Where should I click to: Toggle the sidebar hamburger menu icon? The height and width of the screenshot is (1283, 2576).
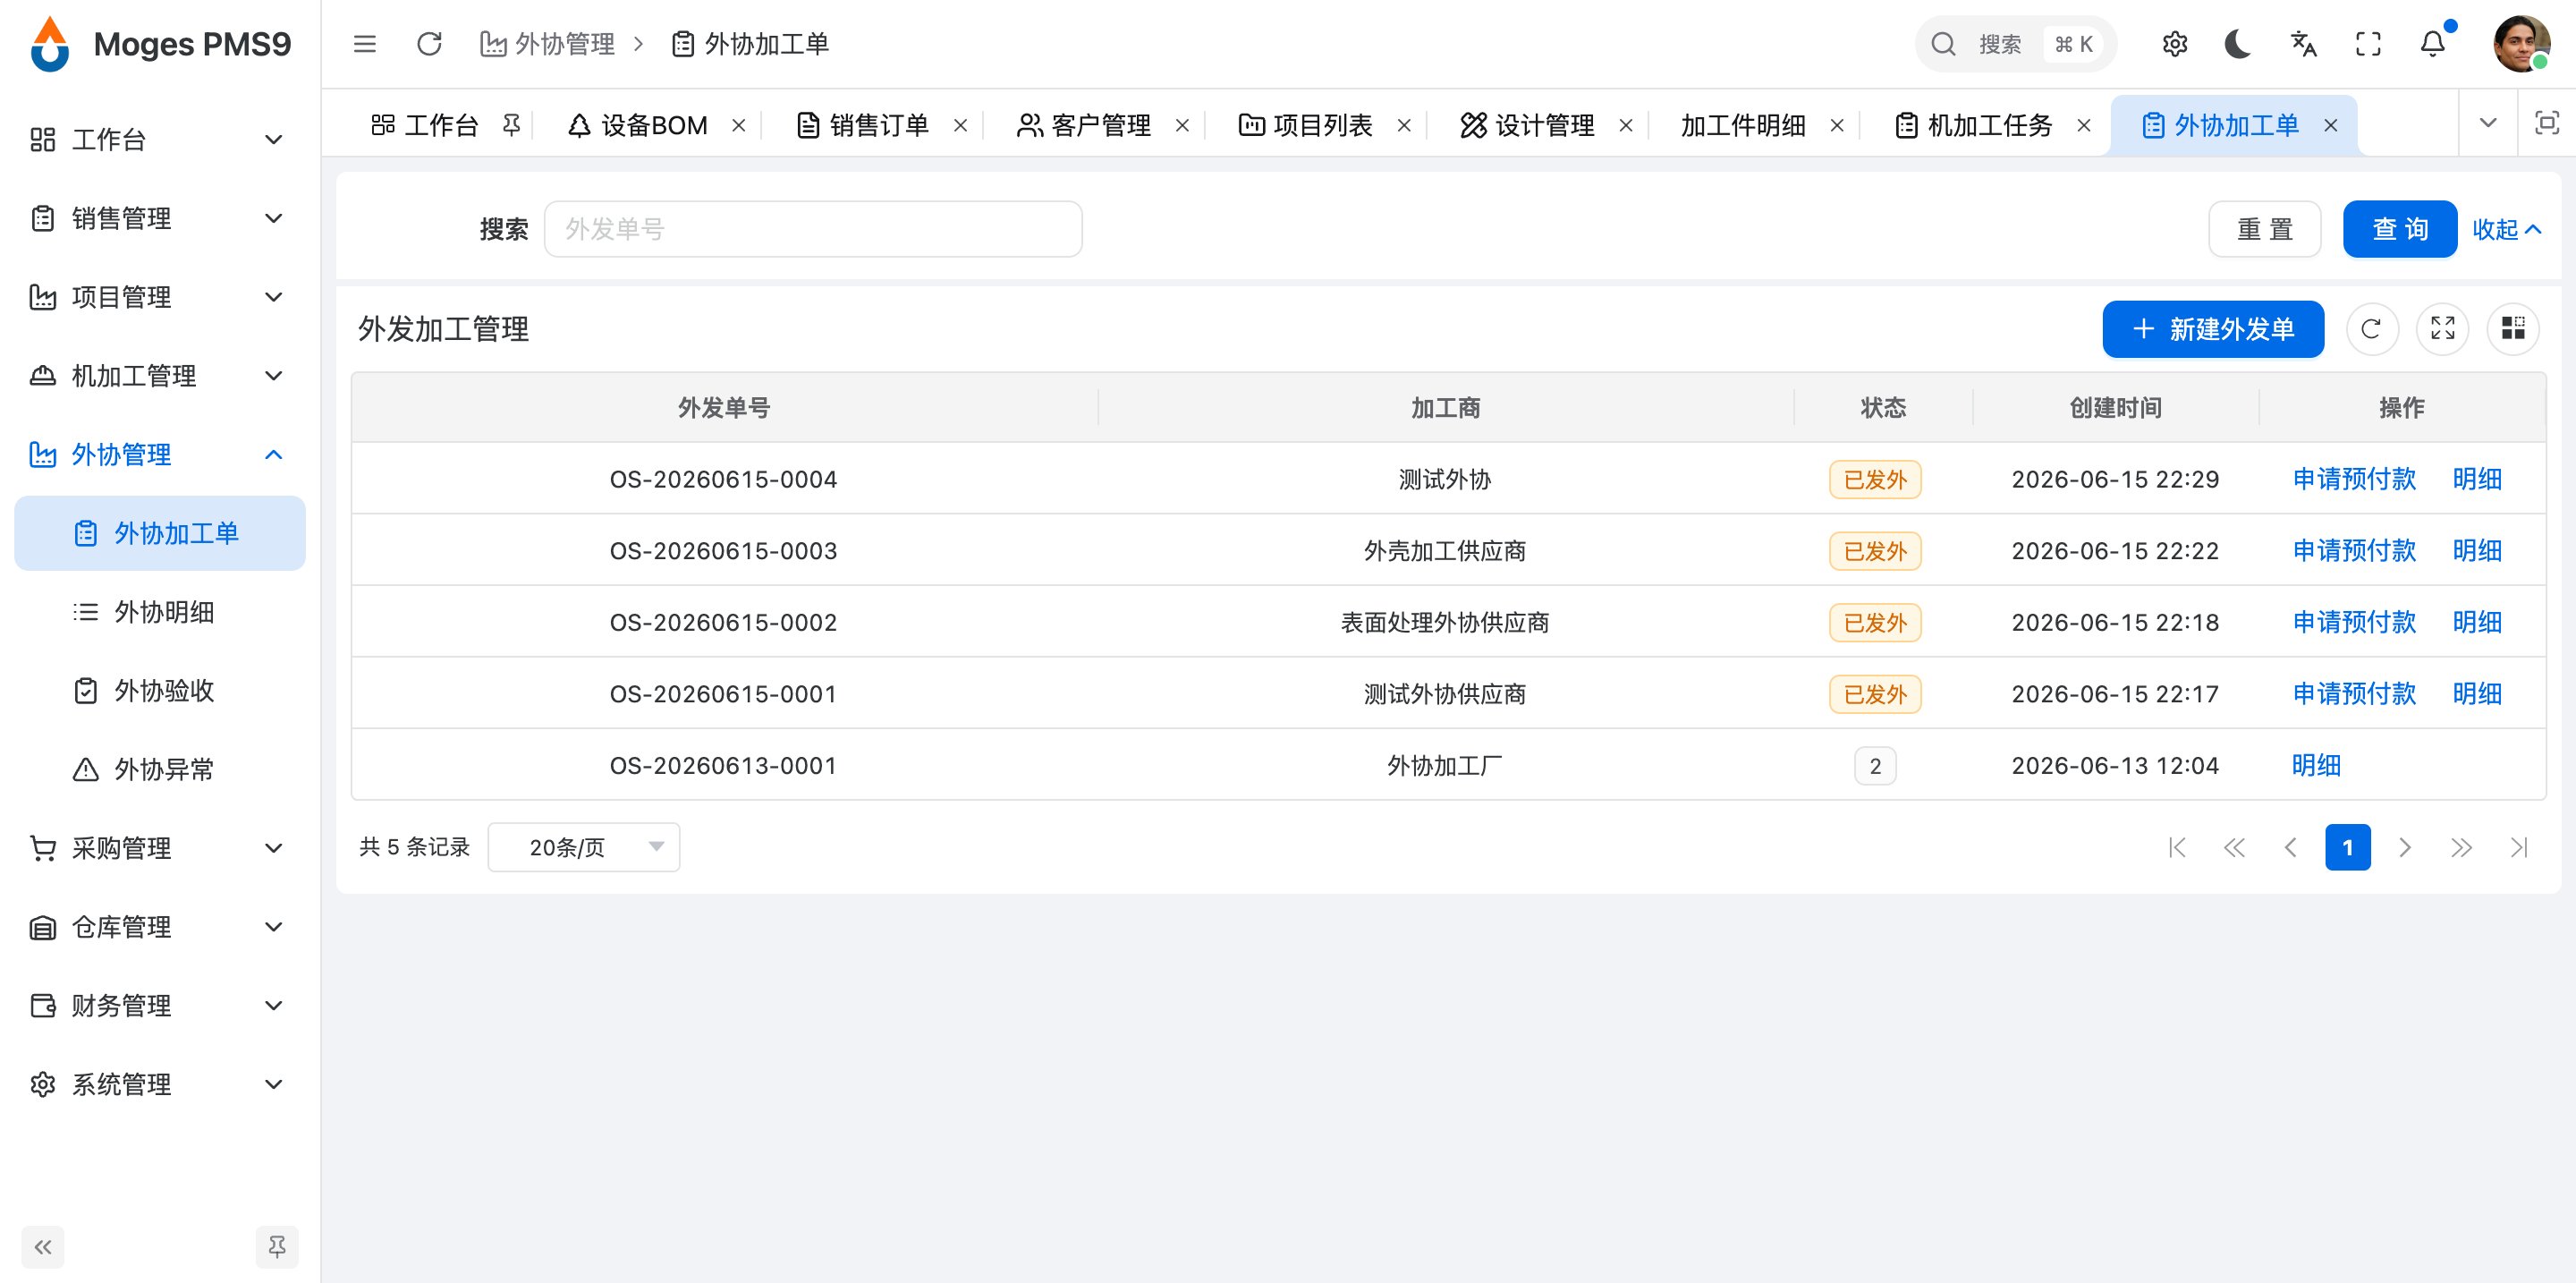coord(365,44)
